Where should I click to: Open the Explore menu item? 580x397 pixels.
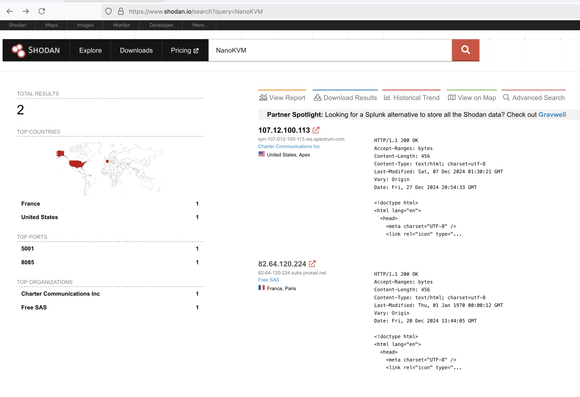coord(90,50)
